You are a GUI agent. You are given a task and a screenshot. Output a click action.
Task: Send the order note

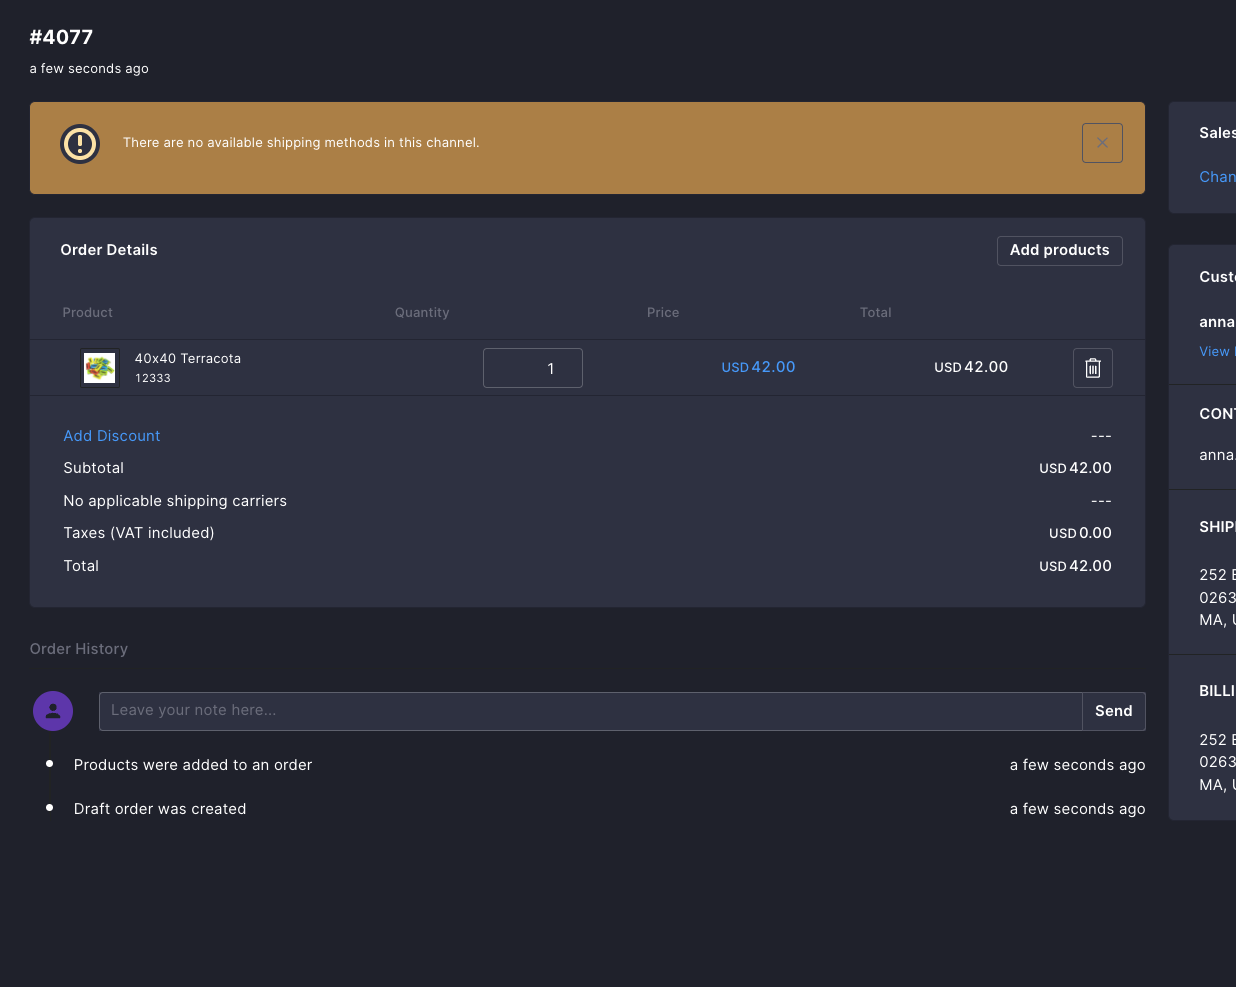tap(1113, 711)
